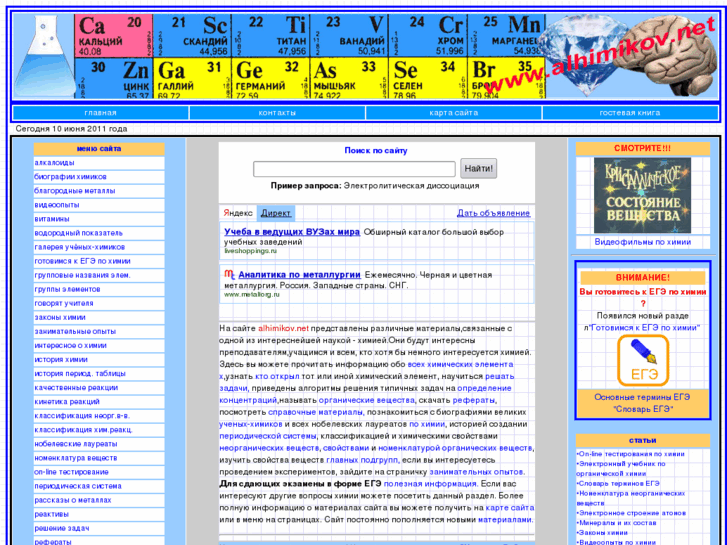Open the flask logo image in header
Viewport: 727px width, 545px height.
click(43, 56)
